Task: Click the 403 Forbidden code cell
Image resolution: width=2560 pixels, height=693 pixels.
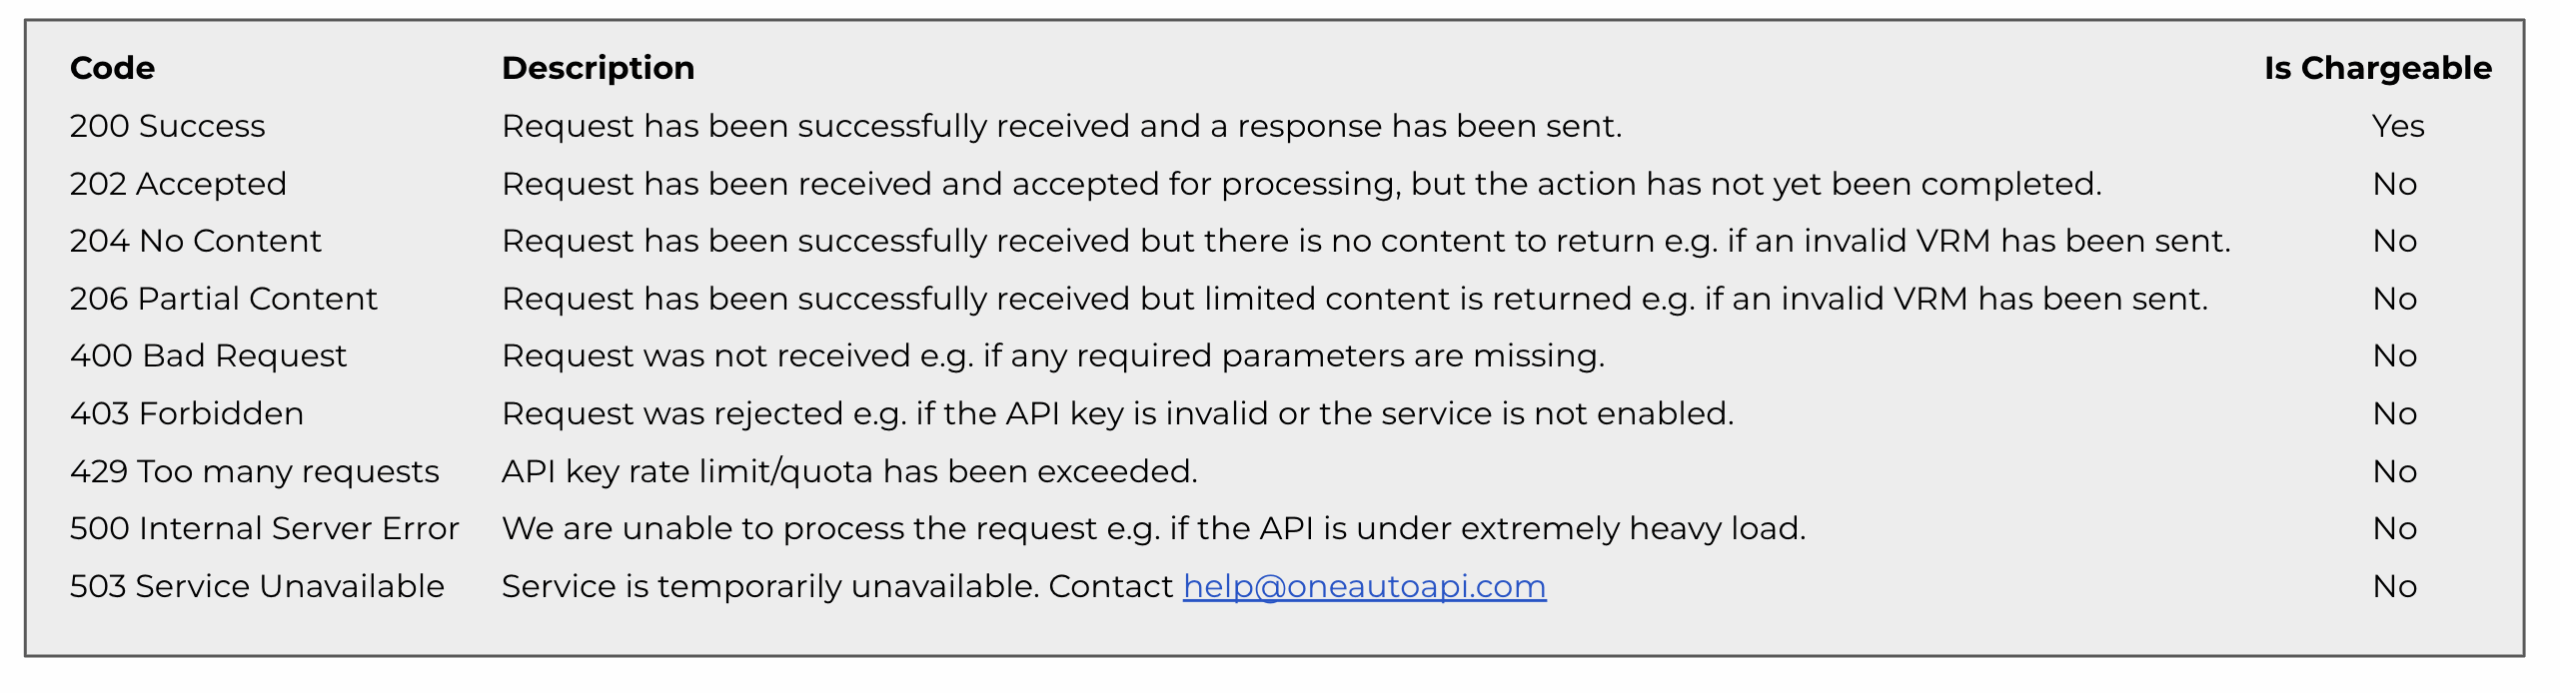Action: pyautogui.click(x=186, y=414)
